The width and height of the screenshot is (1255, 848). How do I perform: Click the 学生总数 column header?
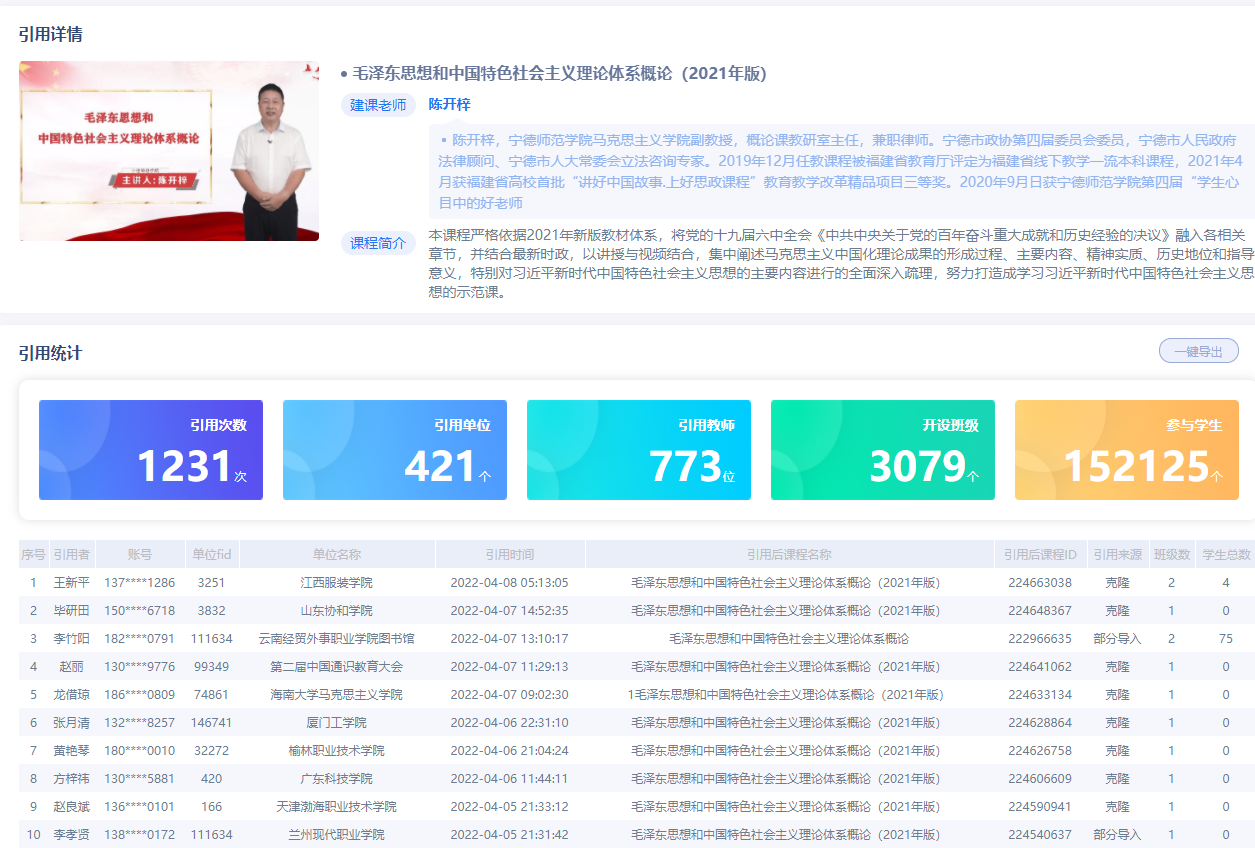pos(1225,554)
